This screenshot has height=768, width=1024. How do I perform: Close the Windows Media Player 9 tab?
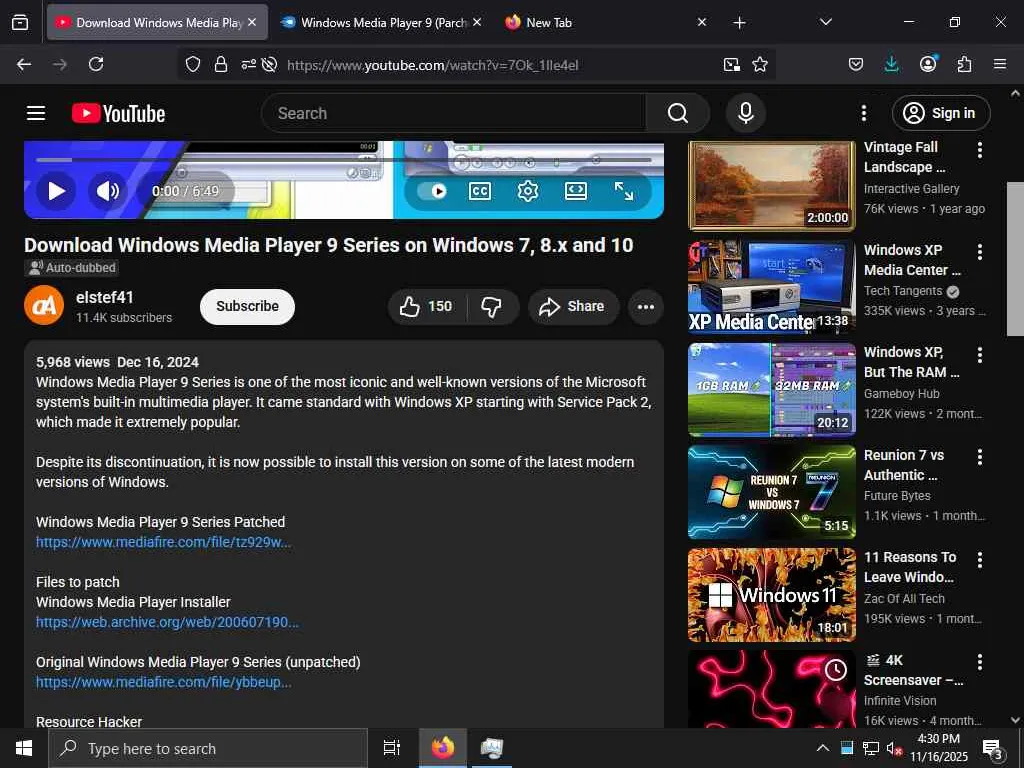click(x=477, y=22)
